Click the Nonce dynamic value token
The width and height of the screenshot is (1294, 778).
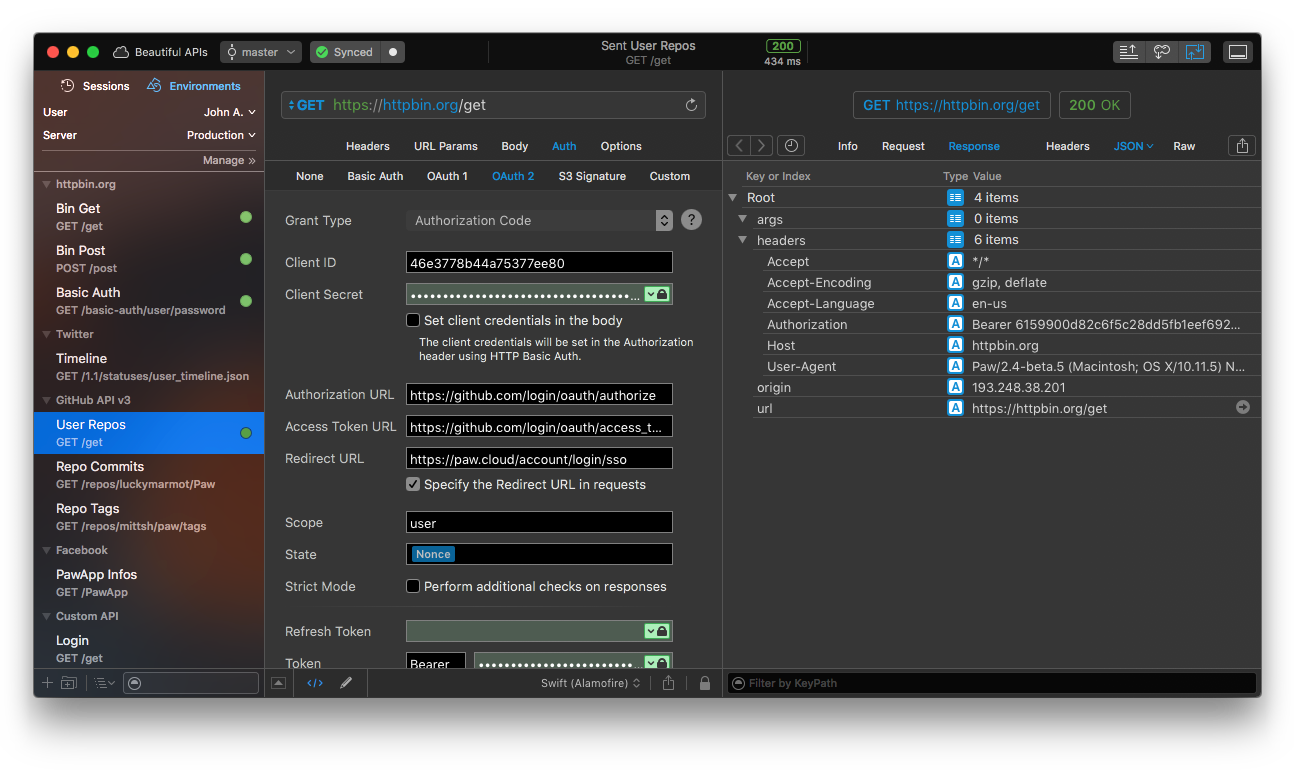click(x=433, y=554)
